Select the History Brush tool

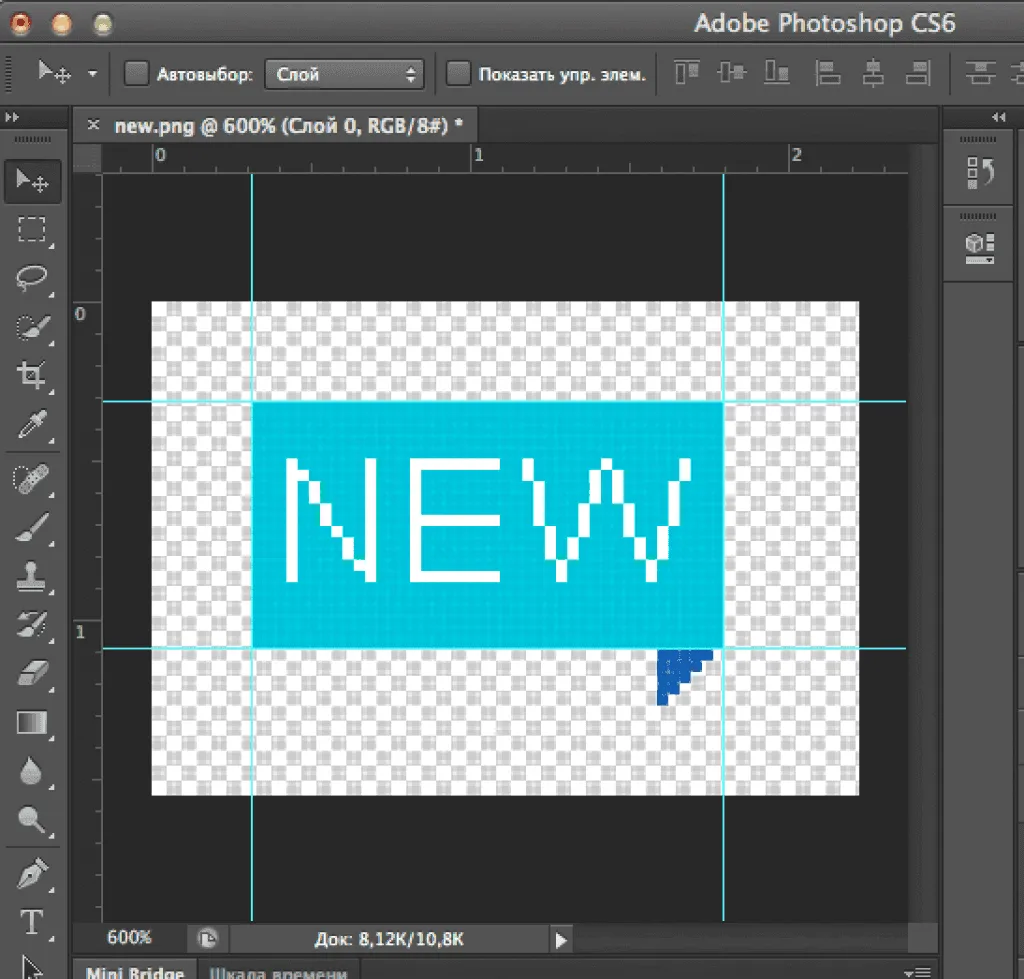(33, 624)
